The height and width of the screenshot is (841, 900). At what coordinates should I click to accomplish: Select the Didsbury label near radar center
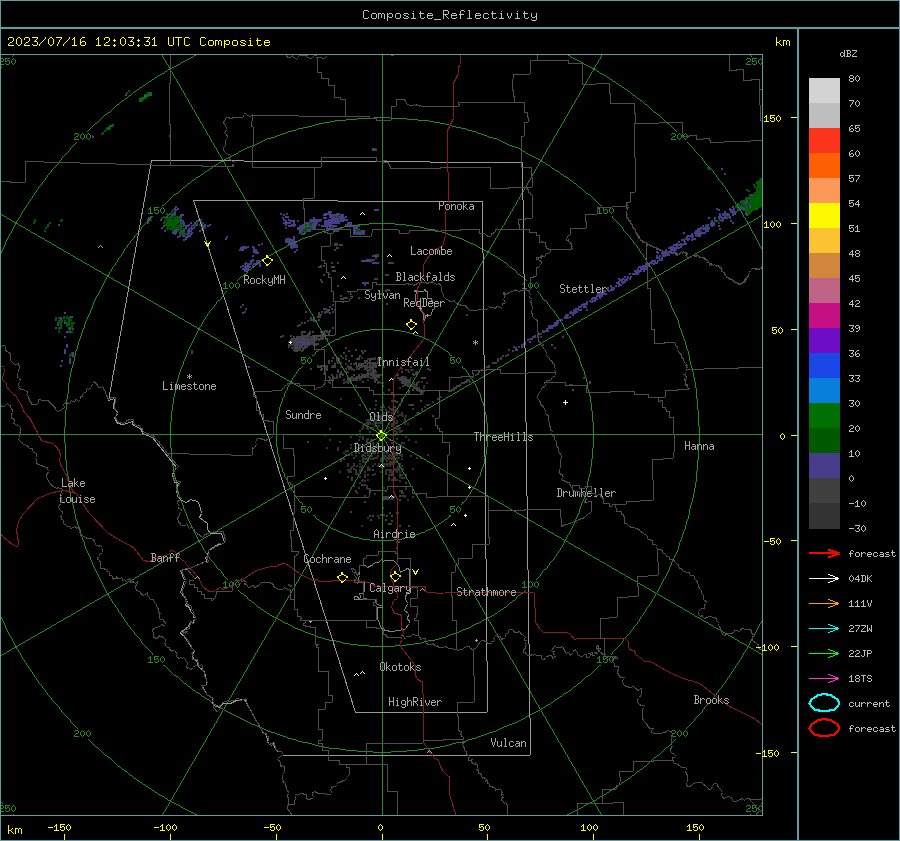(x=377, y=448)
